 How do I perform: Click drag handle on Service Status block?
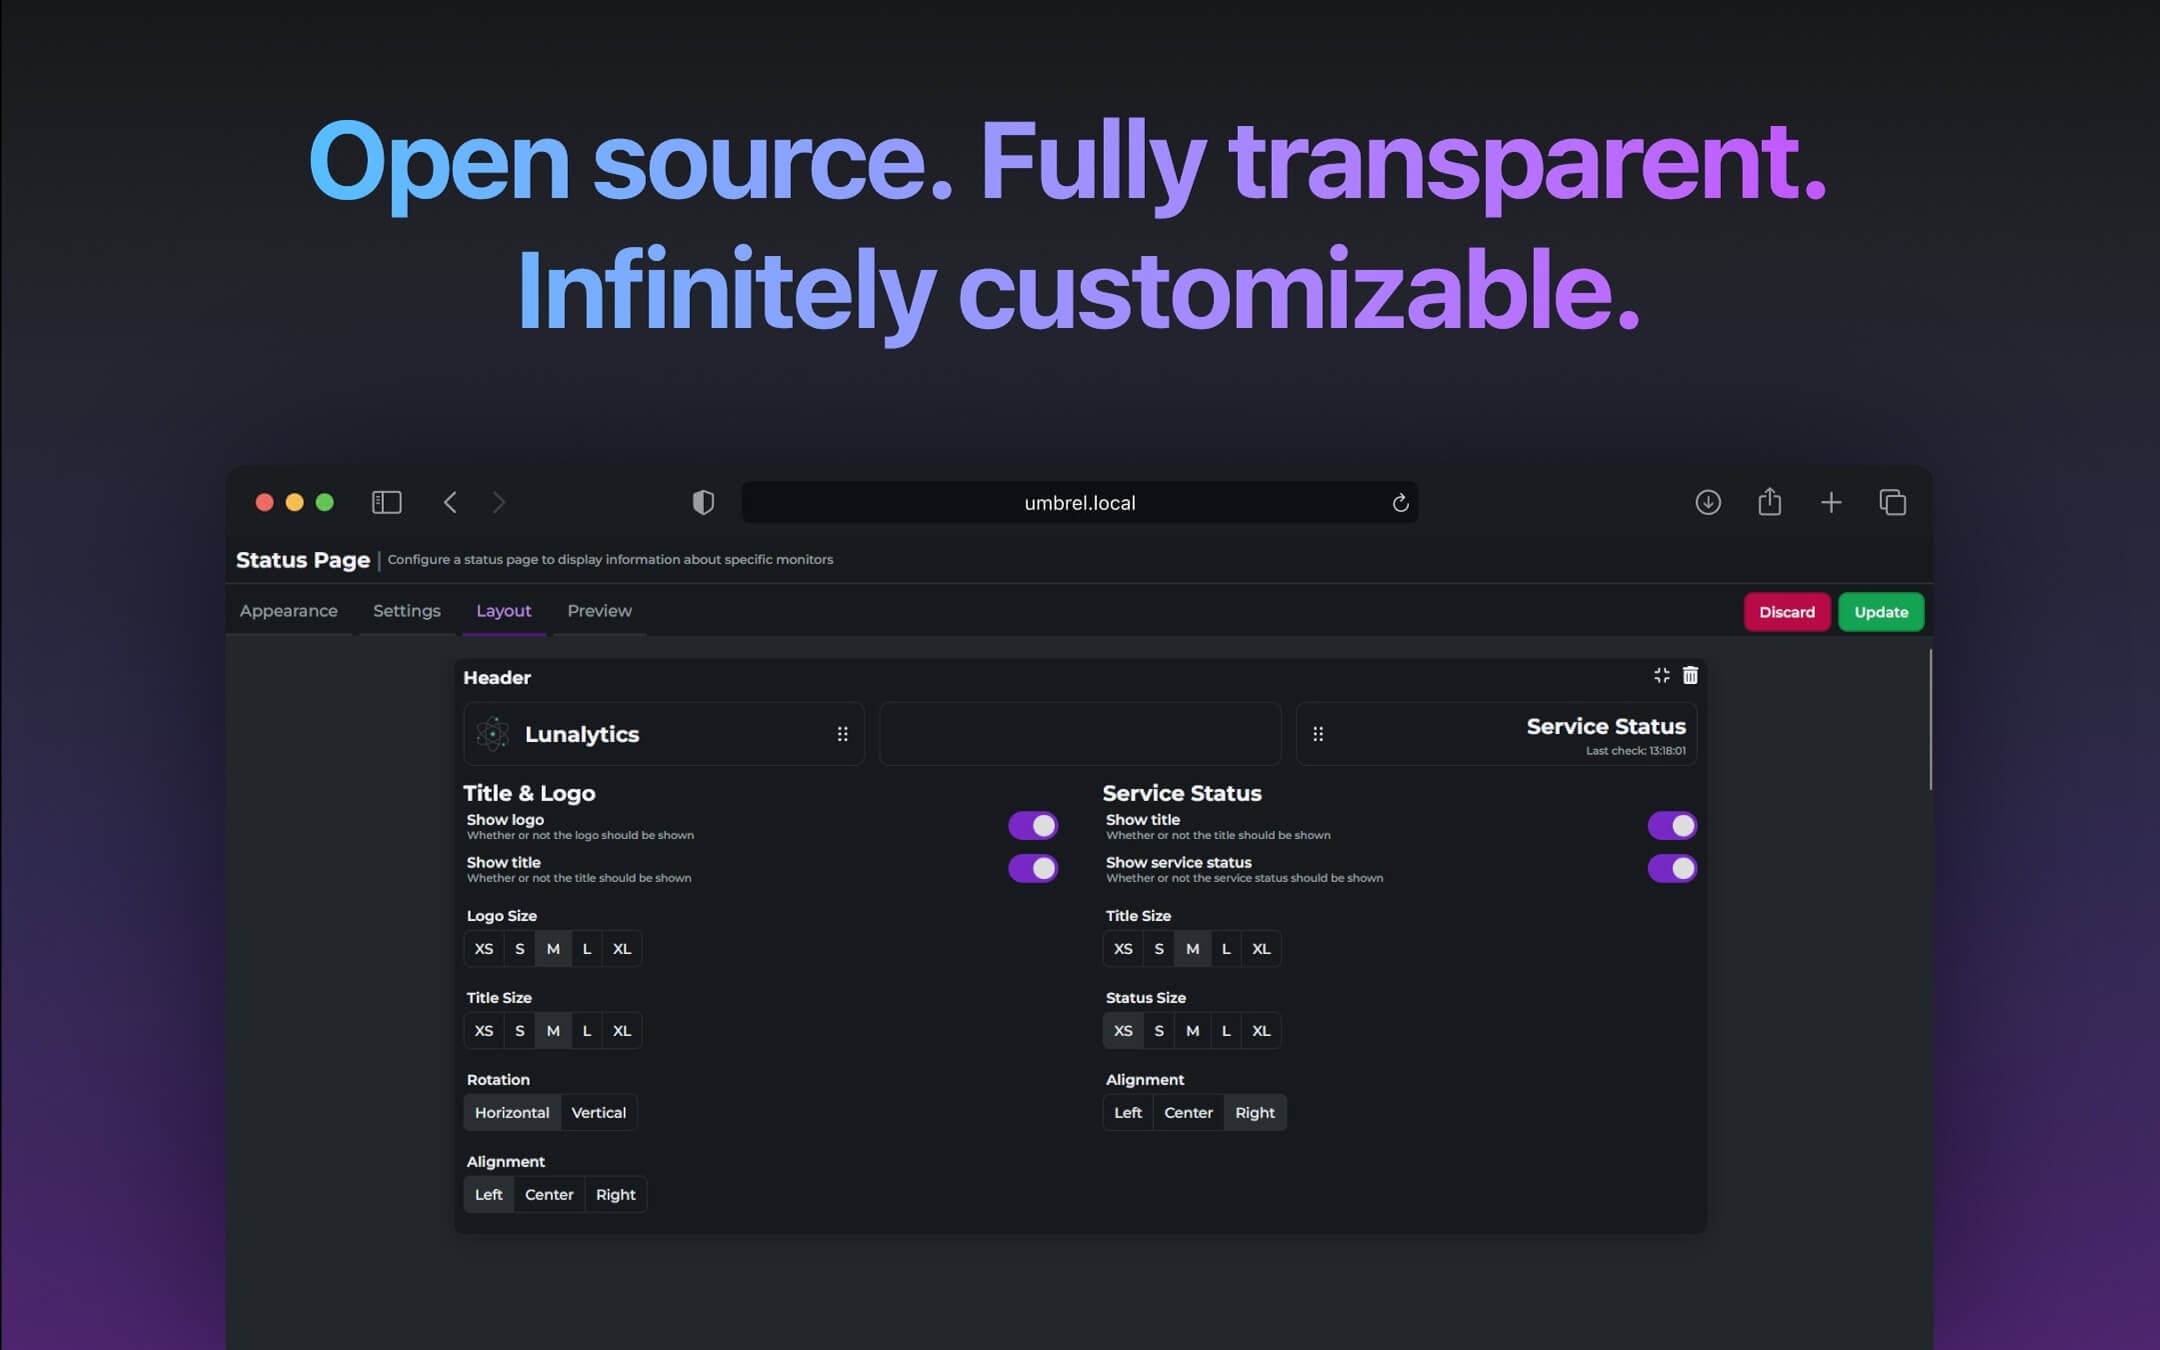tap(1318, 734)
